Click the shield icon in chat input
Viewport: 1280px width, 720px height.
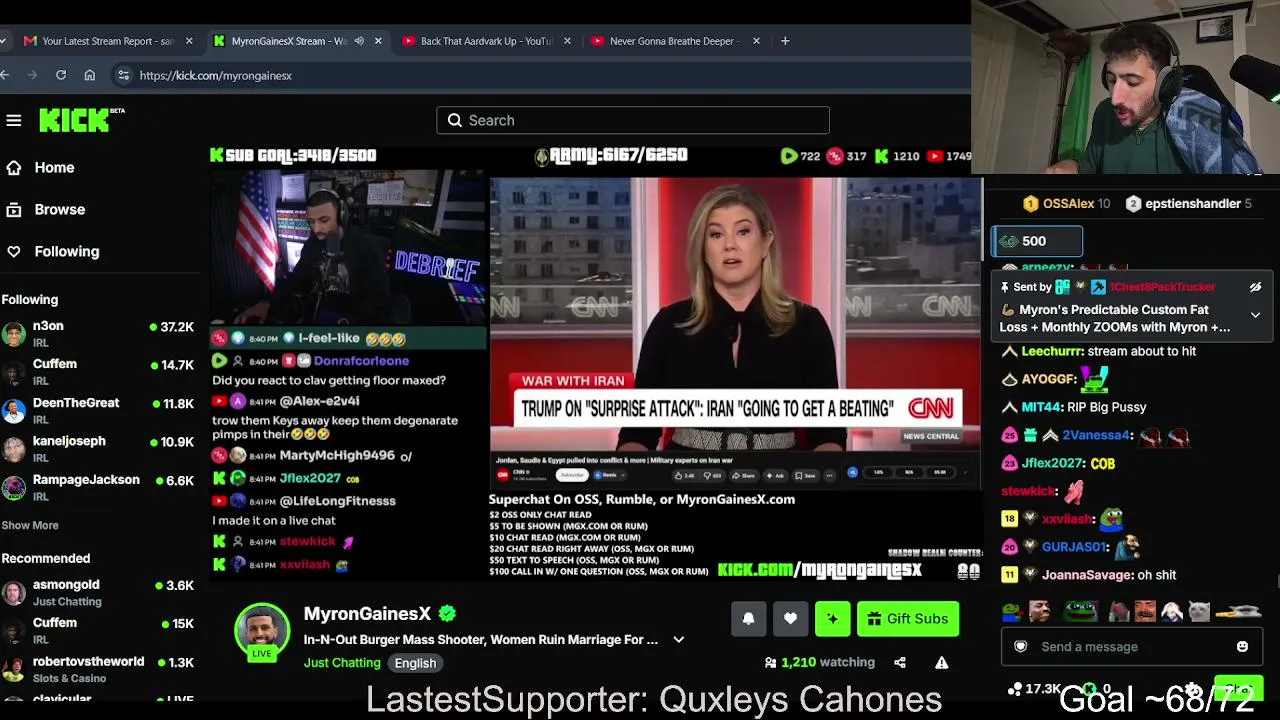pos(1021,647)
